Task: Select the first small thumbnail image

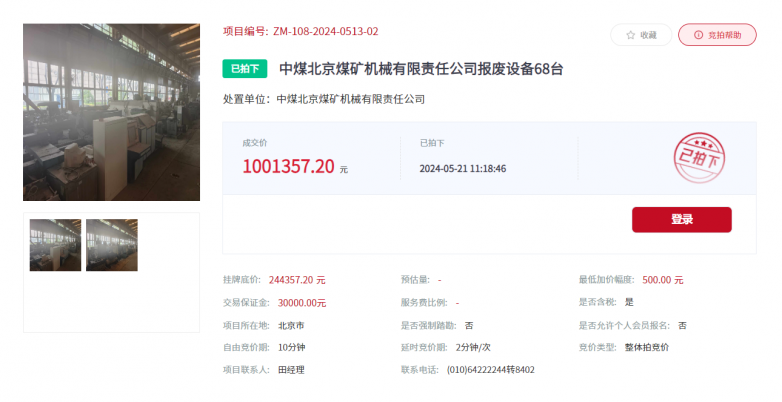Action: tap(55, 245)
